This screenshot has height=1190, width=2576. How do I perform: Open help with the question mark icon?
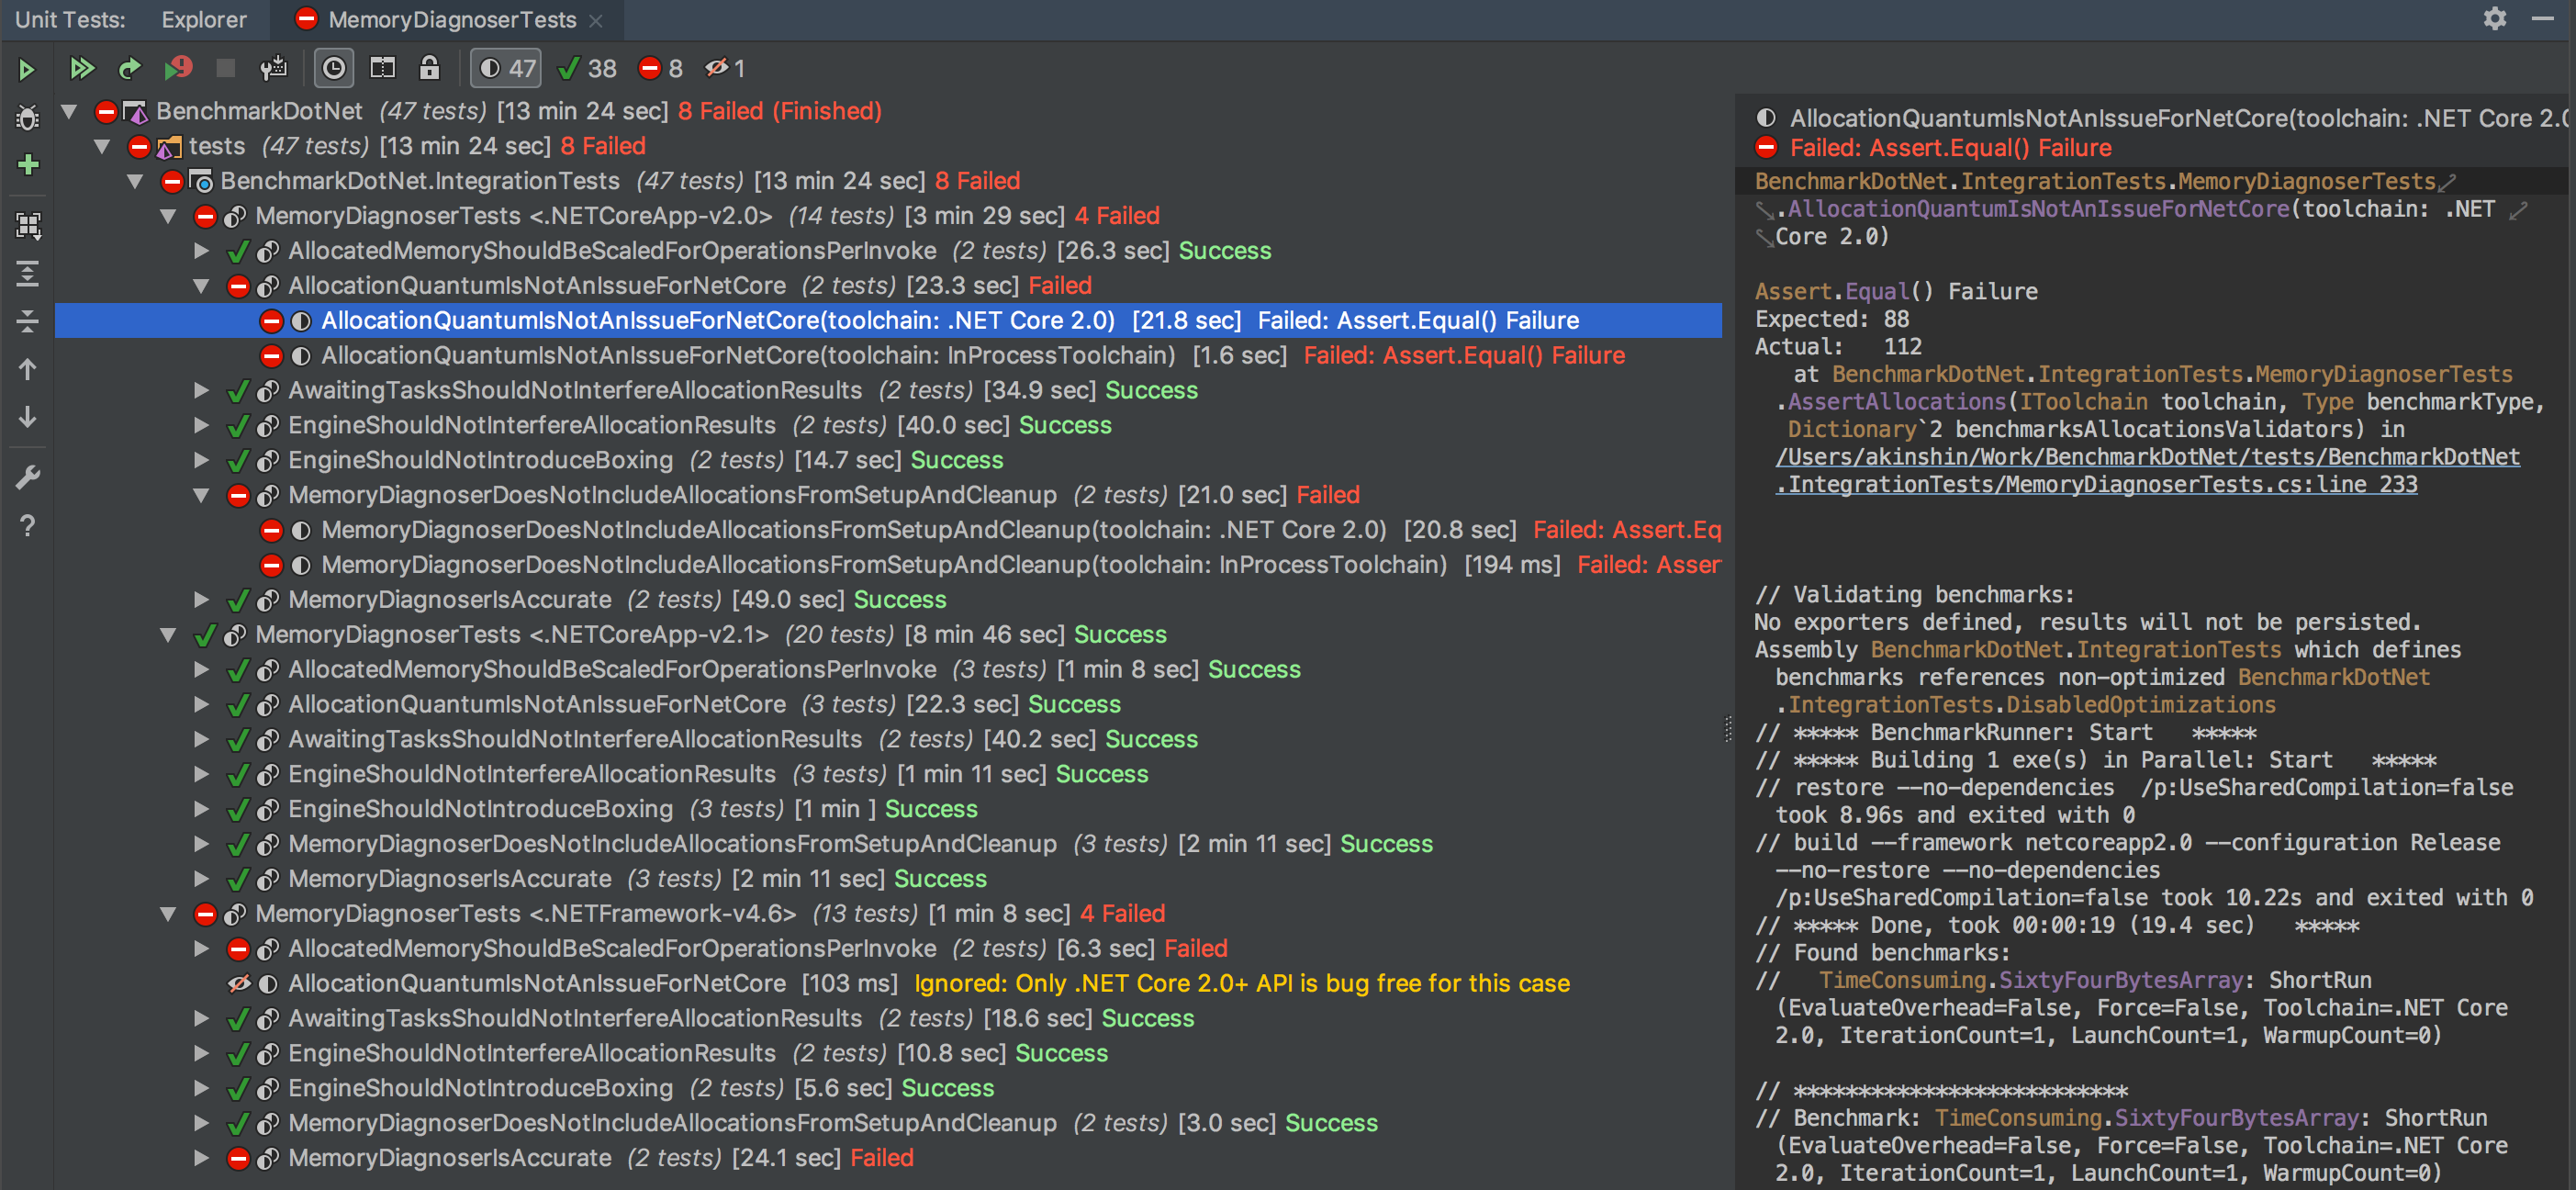28,525
